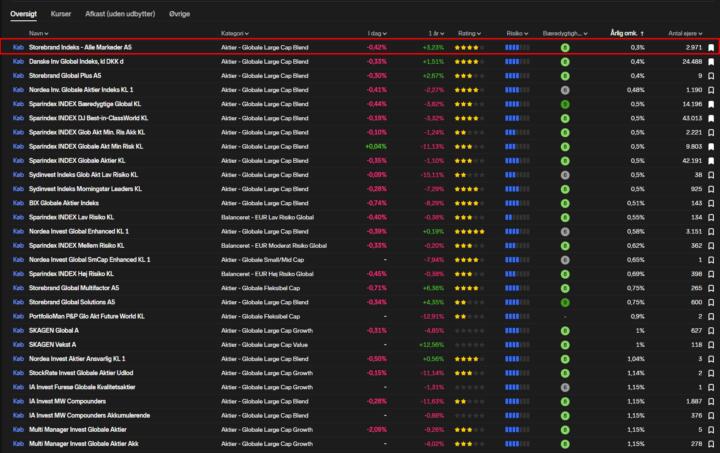Click 'Aktier - Globale Large Cap Value' category text

(x=264, y=345)
